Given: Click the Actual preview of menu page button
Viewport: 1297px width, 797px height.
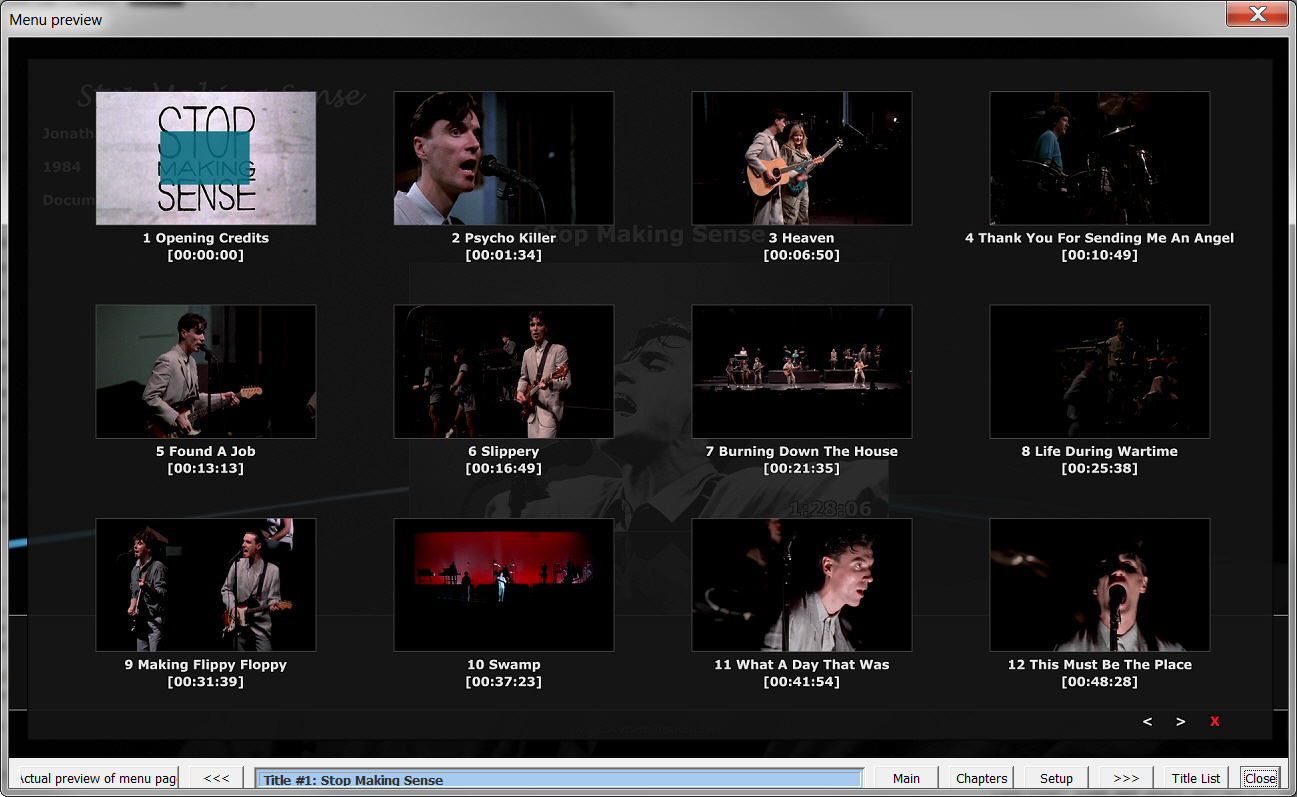Looking at the screenshot, I should tap(97, 778).
